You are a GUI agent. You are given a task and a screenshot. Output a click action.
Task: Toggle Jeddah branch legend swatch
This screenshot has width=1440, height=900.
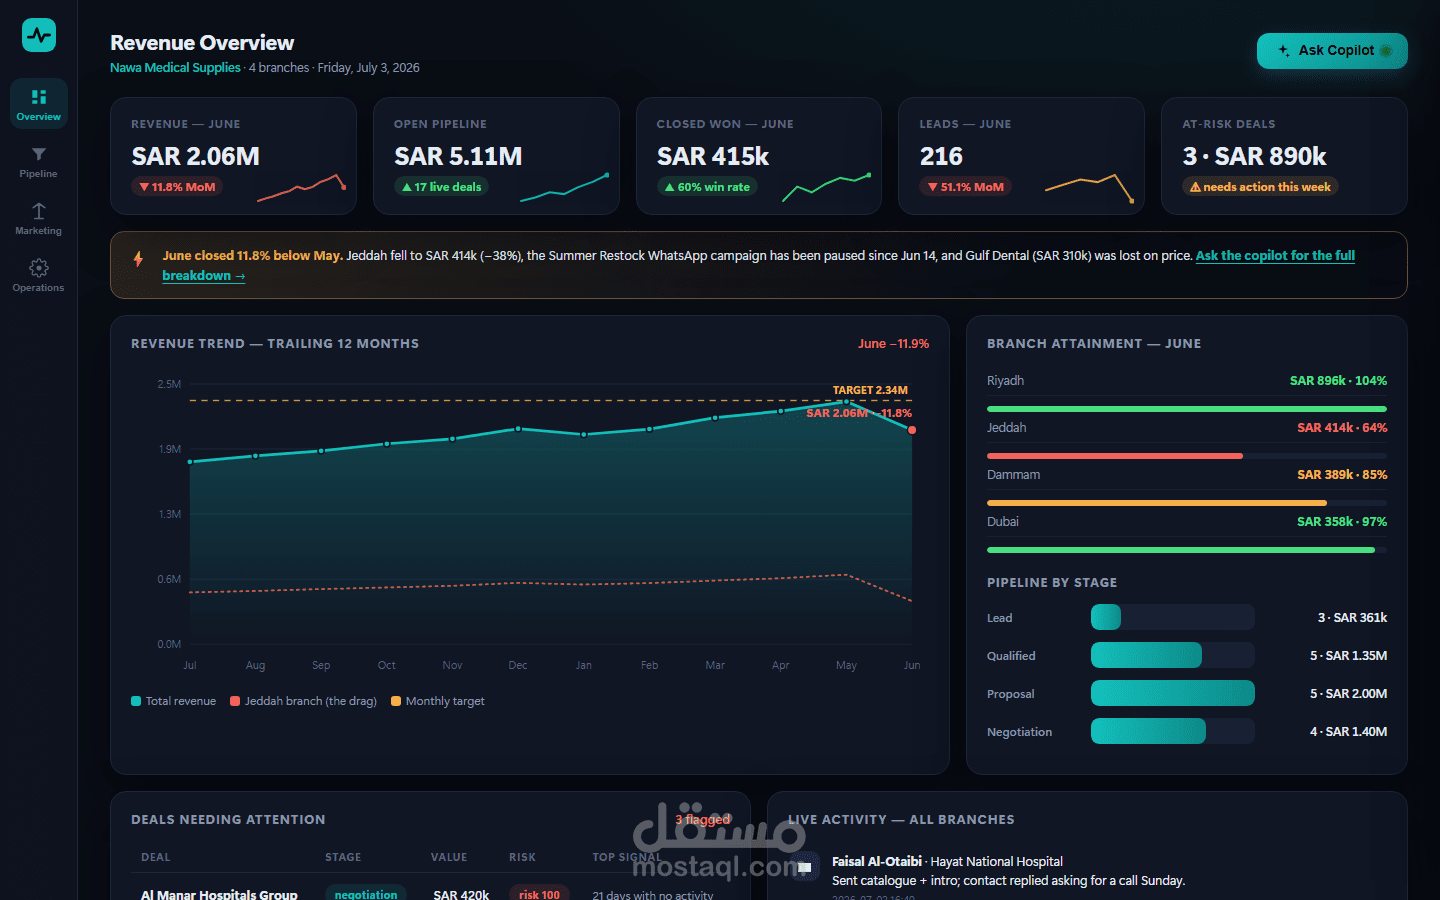(235, 701)
